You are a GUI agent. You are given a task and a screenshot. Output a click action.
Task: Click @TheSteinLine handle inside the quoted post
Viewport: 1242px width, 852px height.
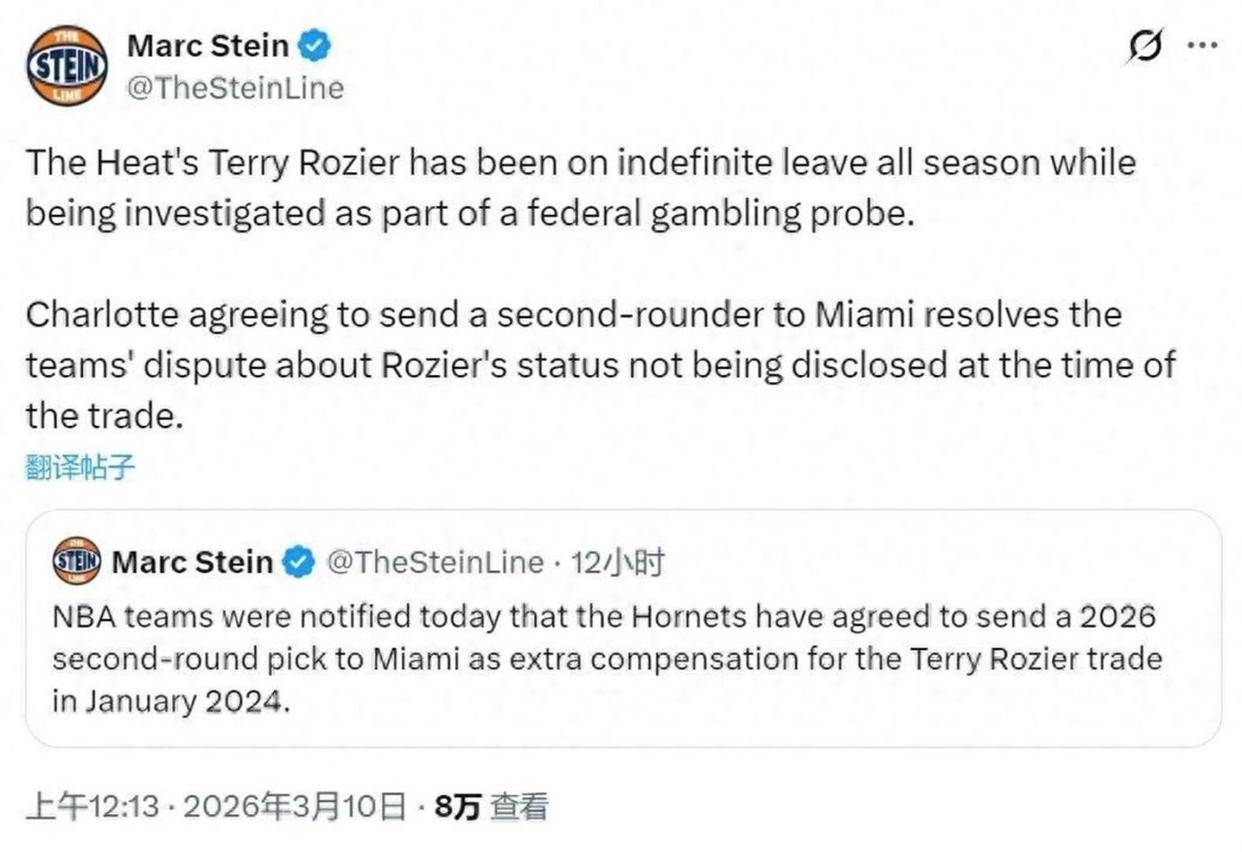435,563
